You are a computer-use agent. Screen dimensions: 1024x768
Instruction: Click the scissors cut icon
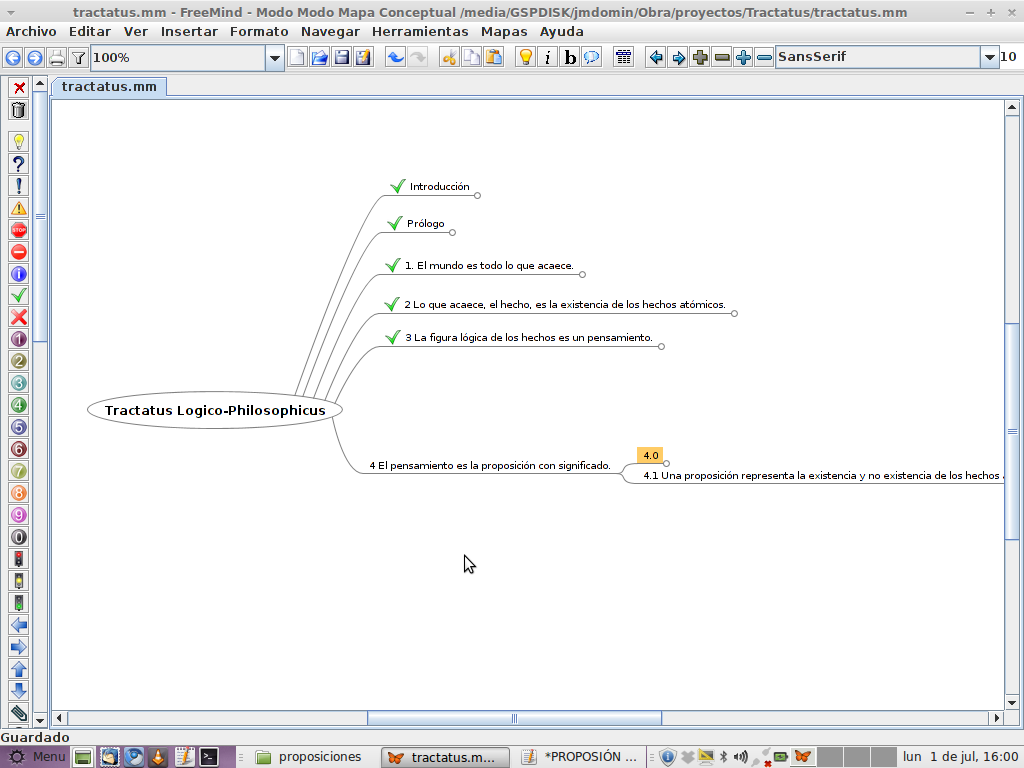tap(449, 58)
